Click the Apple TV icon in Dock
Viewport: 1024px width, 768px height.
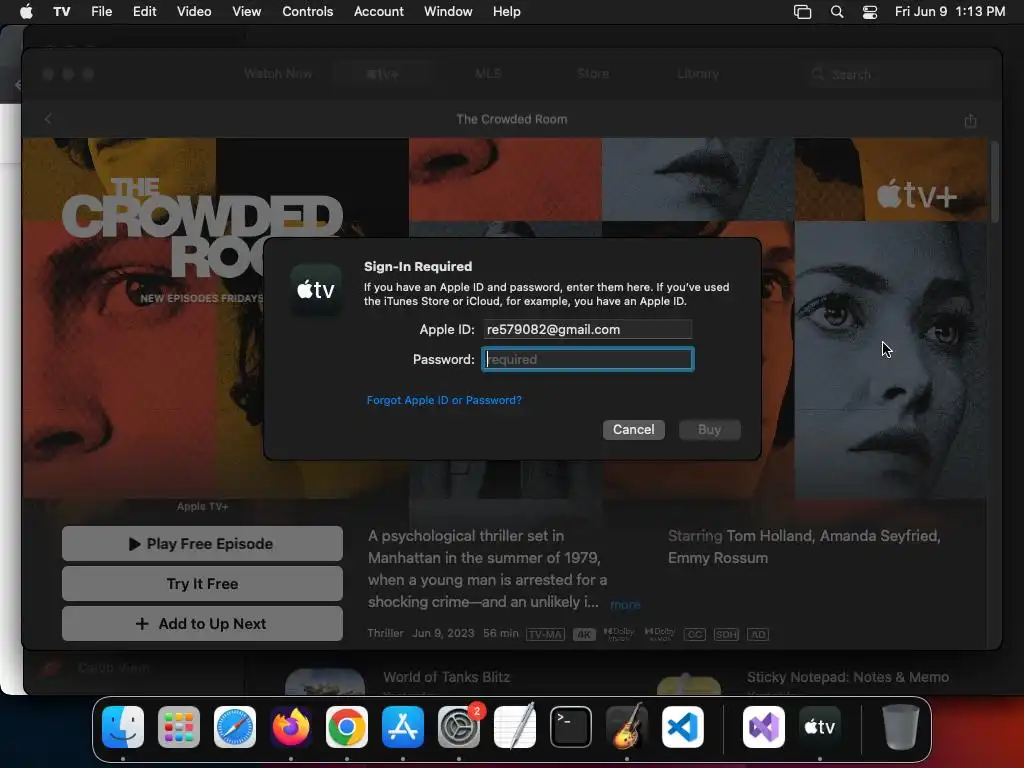820,727
